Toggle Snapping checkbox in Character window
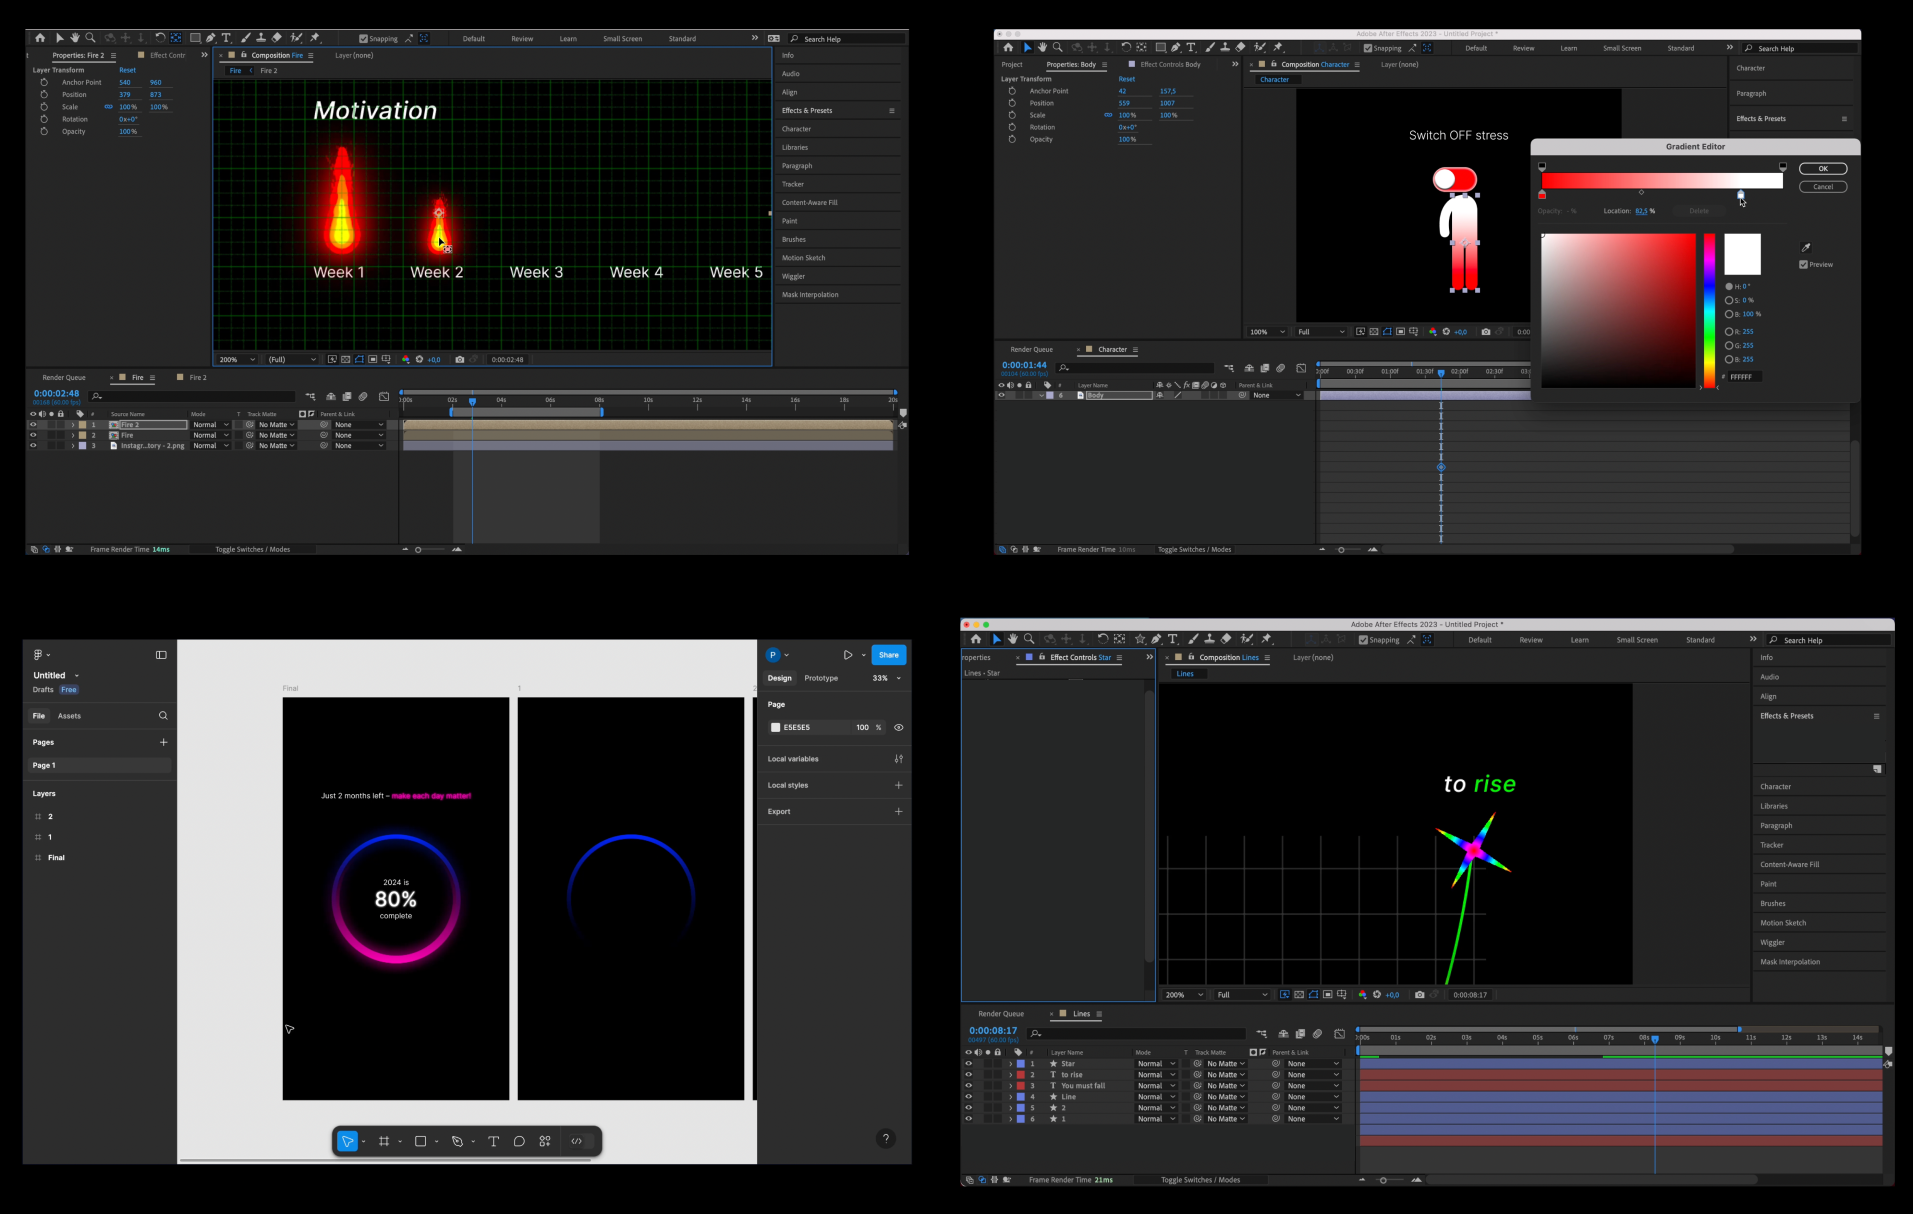The height and width of the screenshot is (1214, 1913). (x=1368, y=48)
